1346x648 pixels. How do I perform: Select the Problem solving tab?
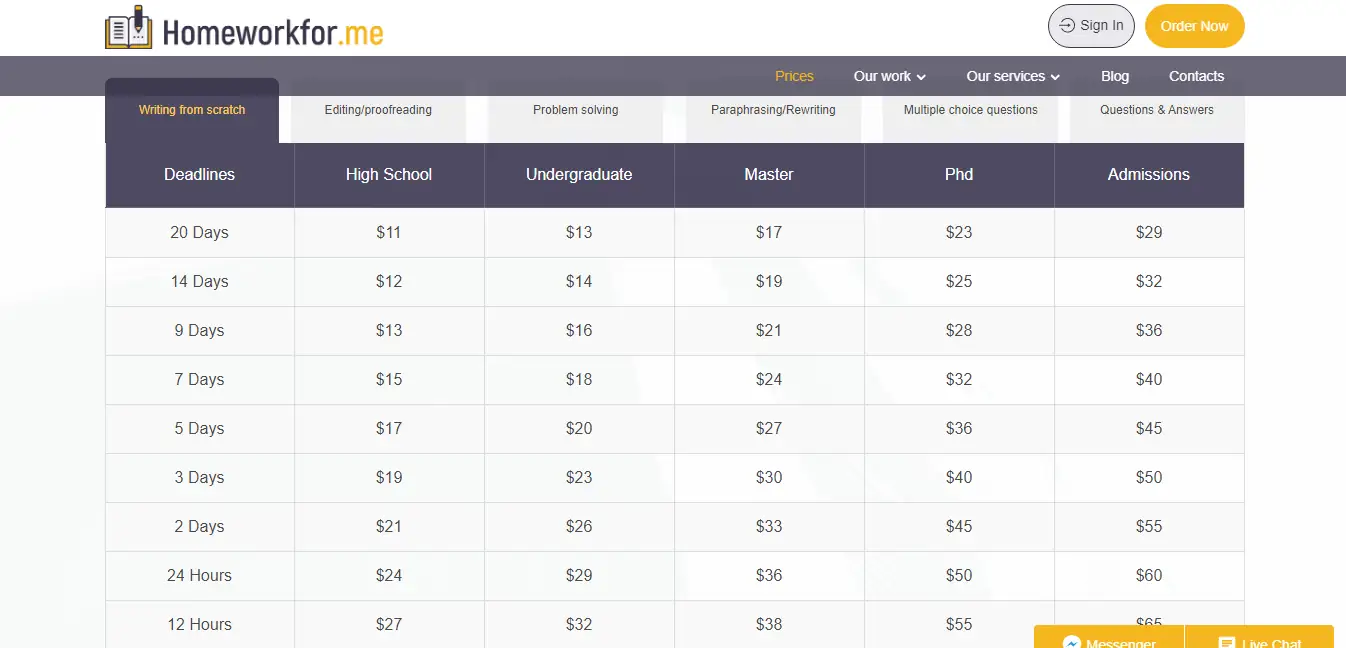click(x=575, y=110)
